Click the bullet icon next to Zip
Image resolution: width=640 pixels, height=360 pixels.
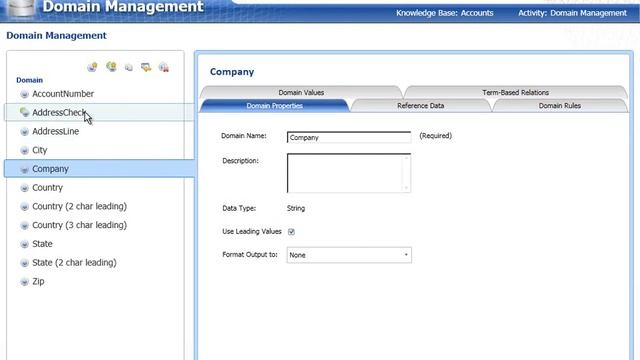[x=24, y=282]
